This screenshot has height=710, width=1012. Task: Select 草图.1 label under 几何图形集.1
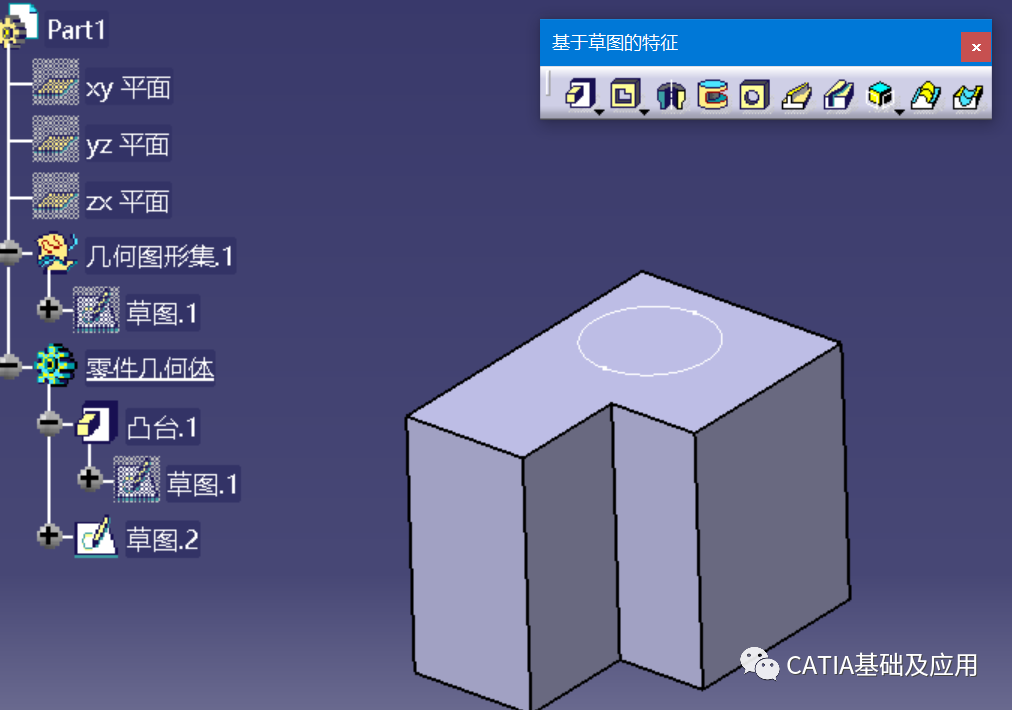161,313
